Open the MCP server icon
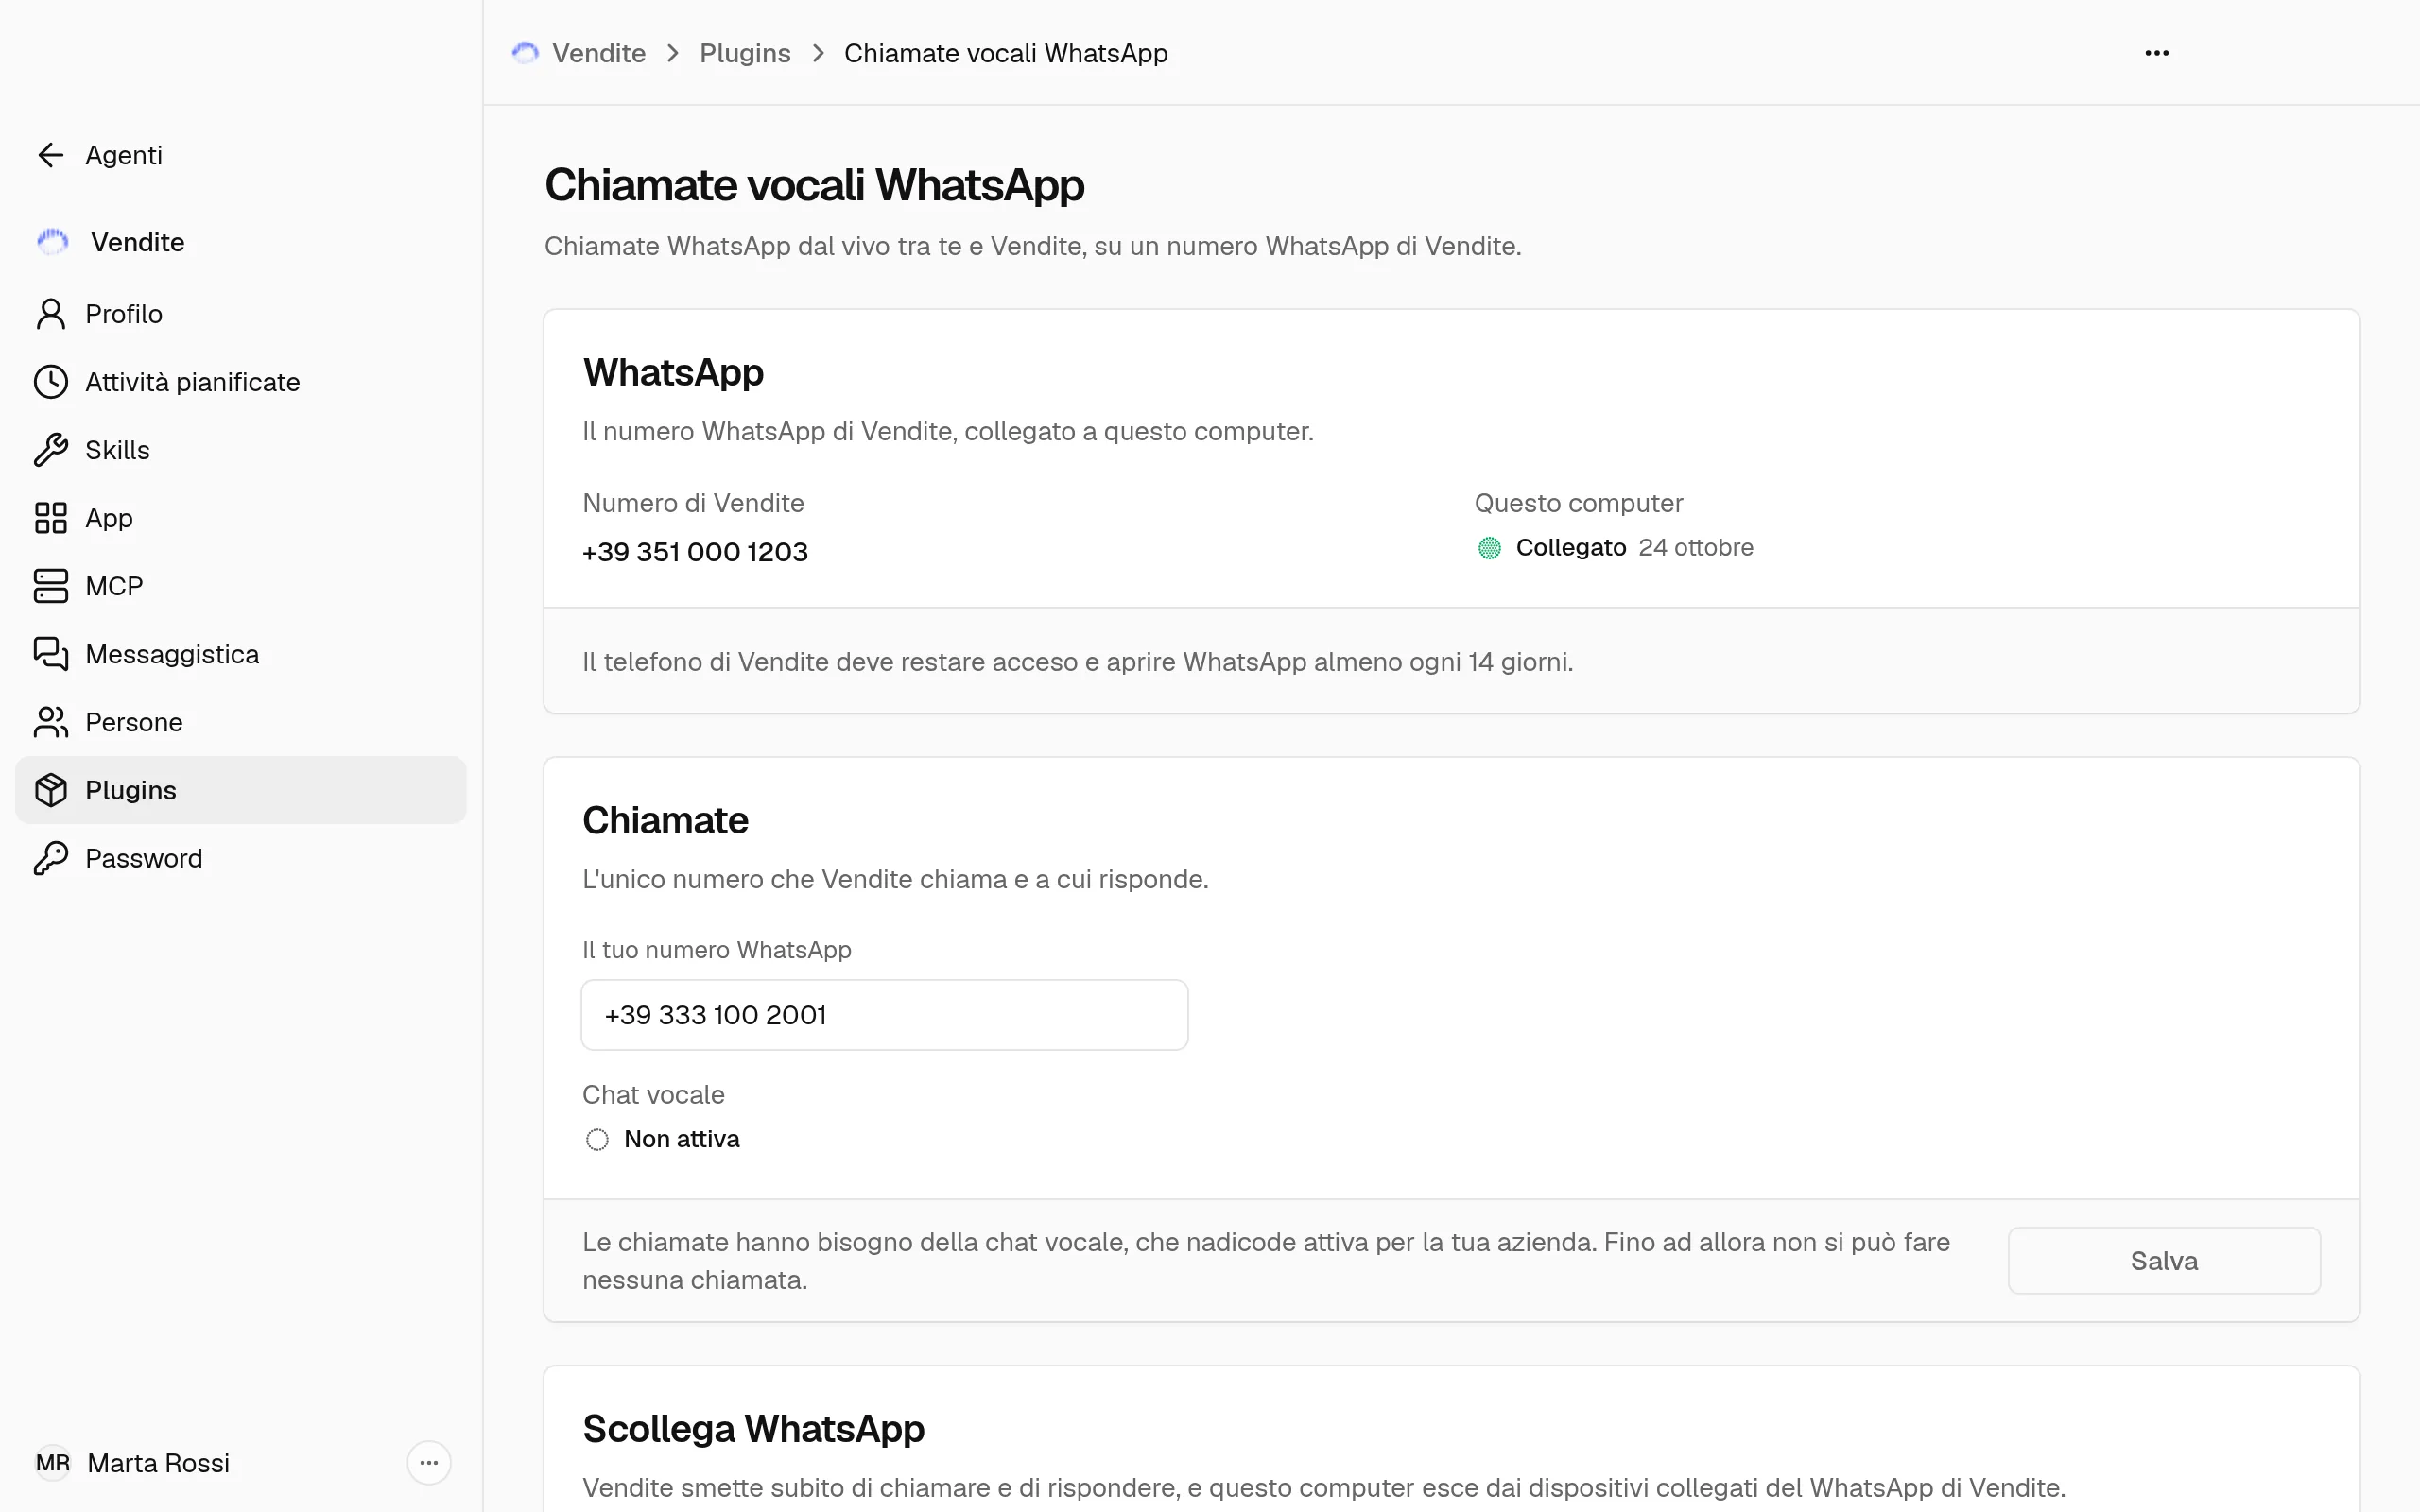The image size is (2420, 1512). click(x=50, y=586)
